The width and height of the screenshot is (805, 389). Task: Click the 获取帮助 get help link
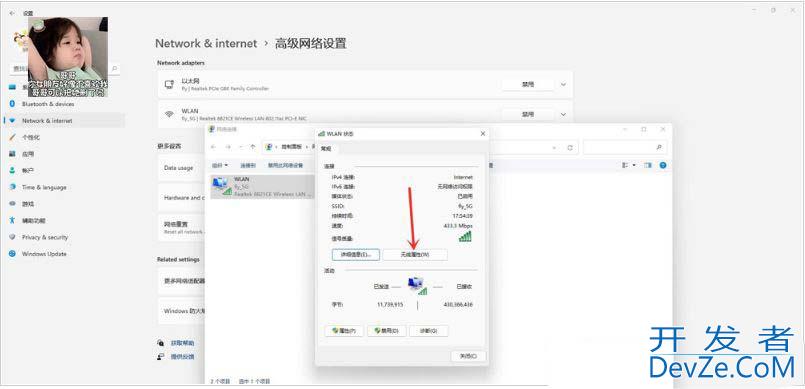[182, 343]
